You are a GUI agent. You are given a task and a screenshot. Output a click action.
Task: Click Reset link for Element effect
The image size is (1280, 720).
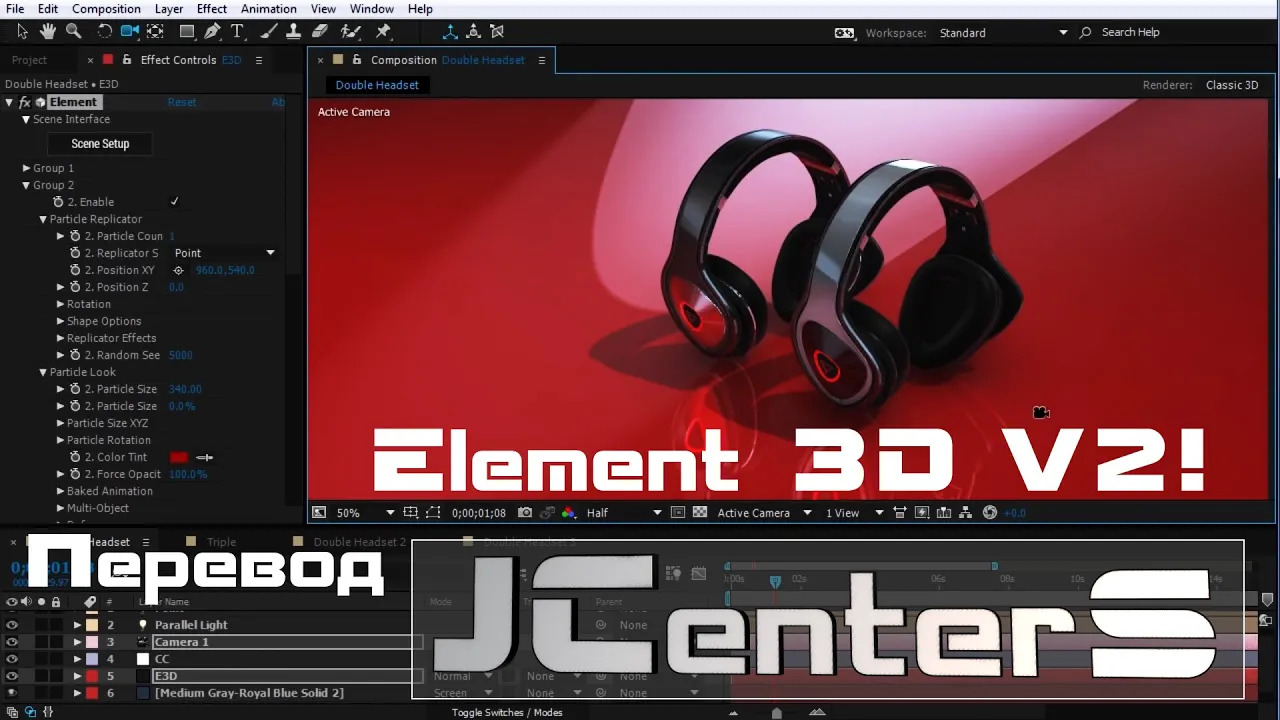(x=182, y=102)
